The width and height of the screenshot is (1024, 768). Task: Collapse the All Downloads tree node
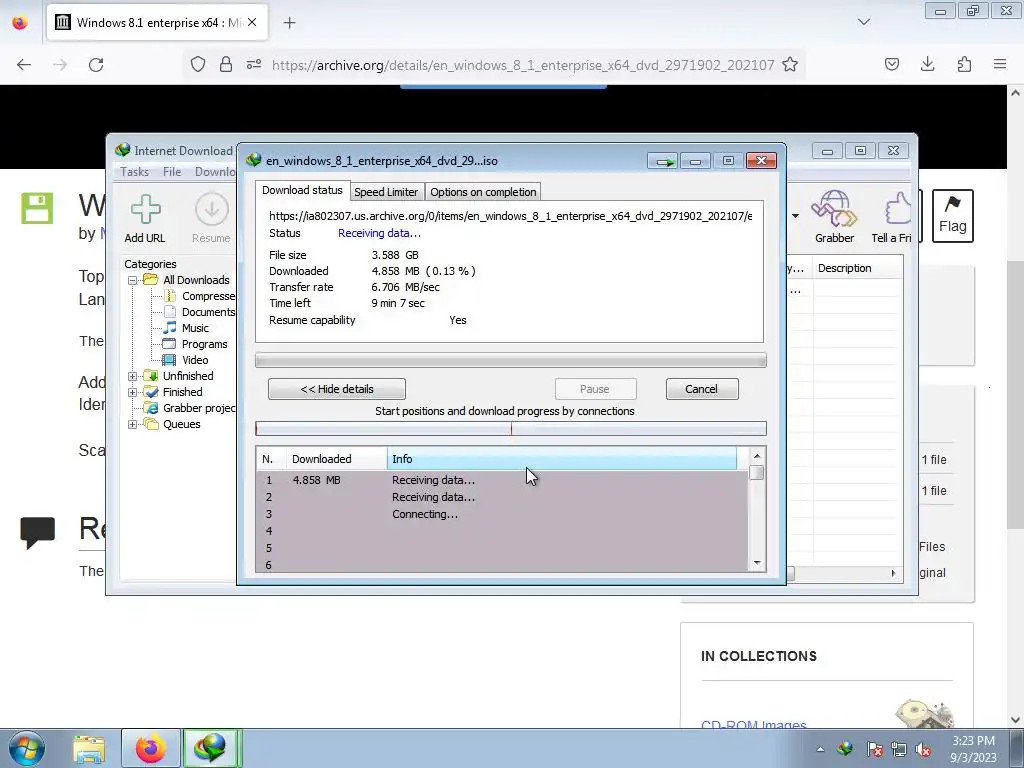(x=133, y=280)
